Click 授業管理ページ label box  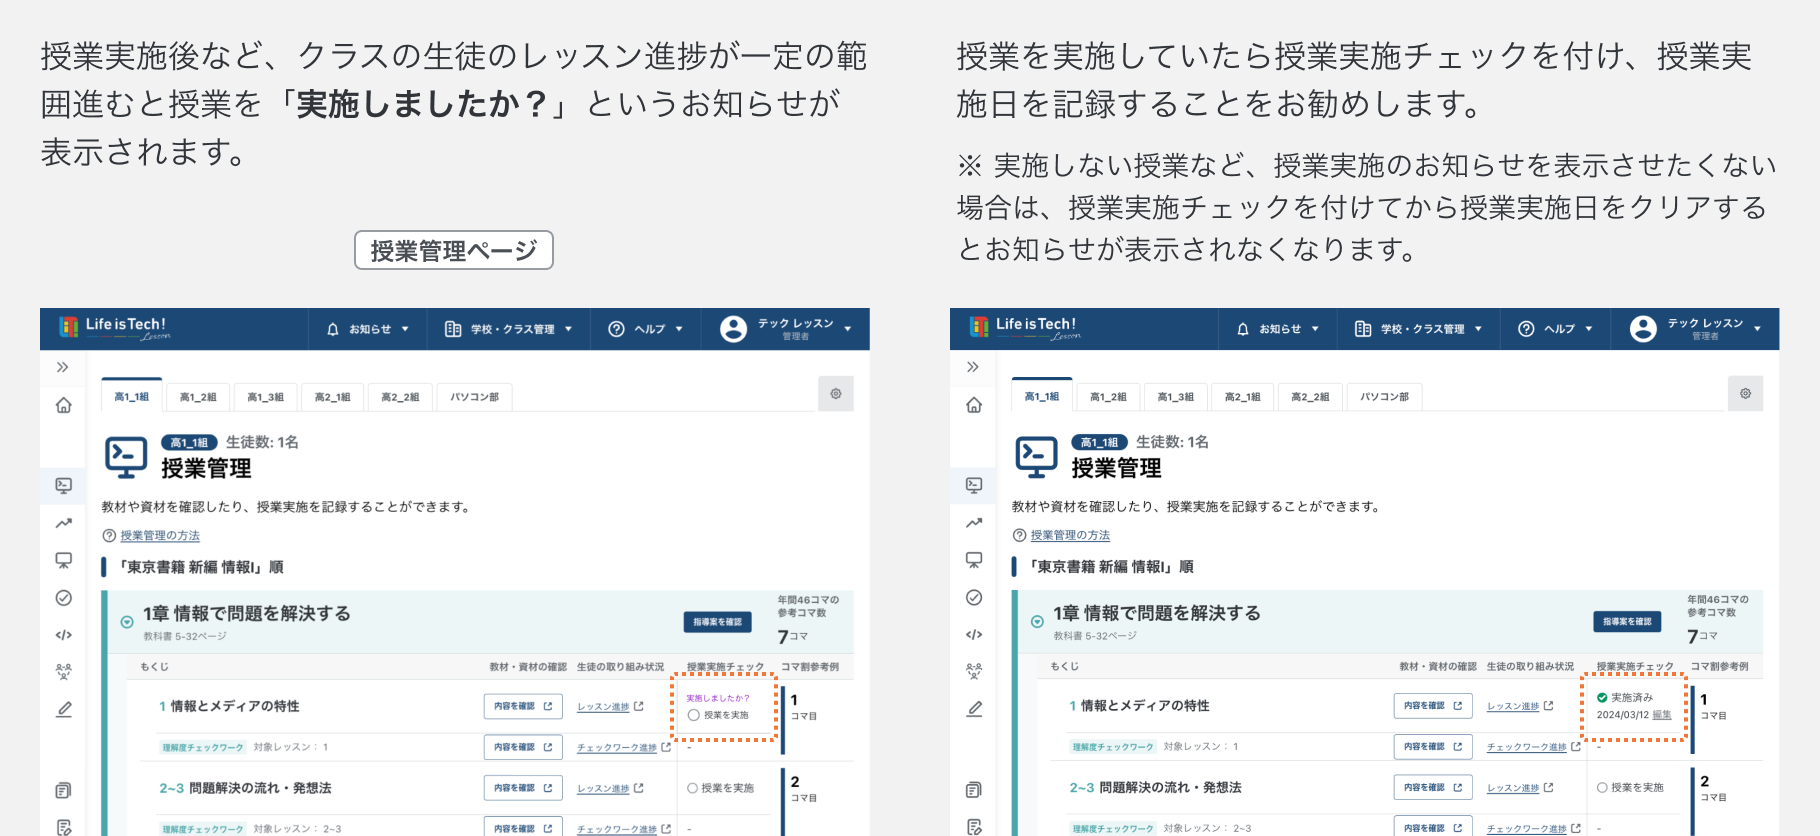click(454, 250)
